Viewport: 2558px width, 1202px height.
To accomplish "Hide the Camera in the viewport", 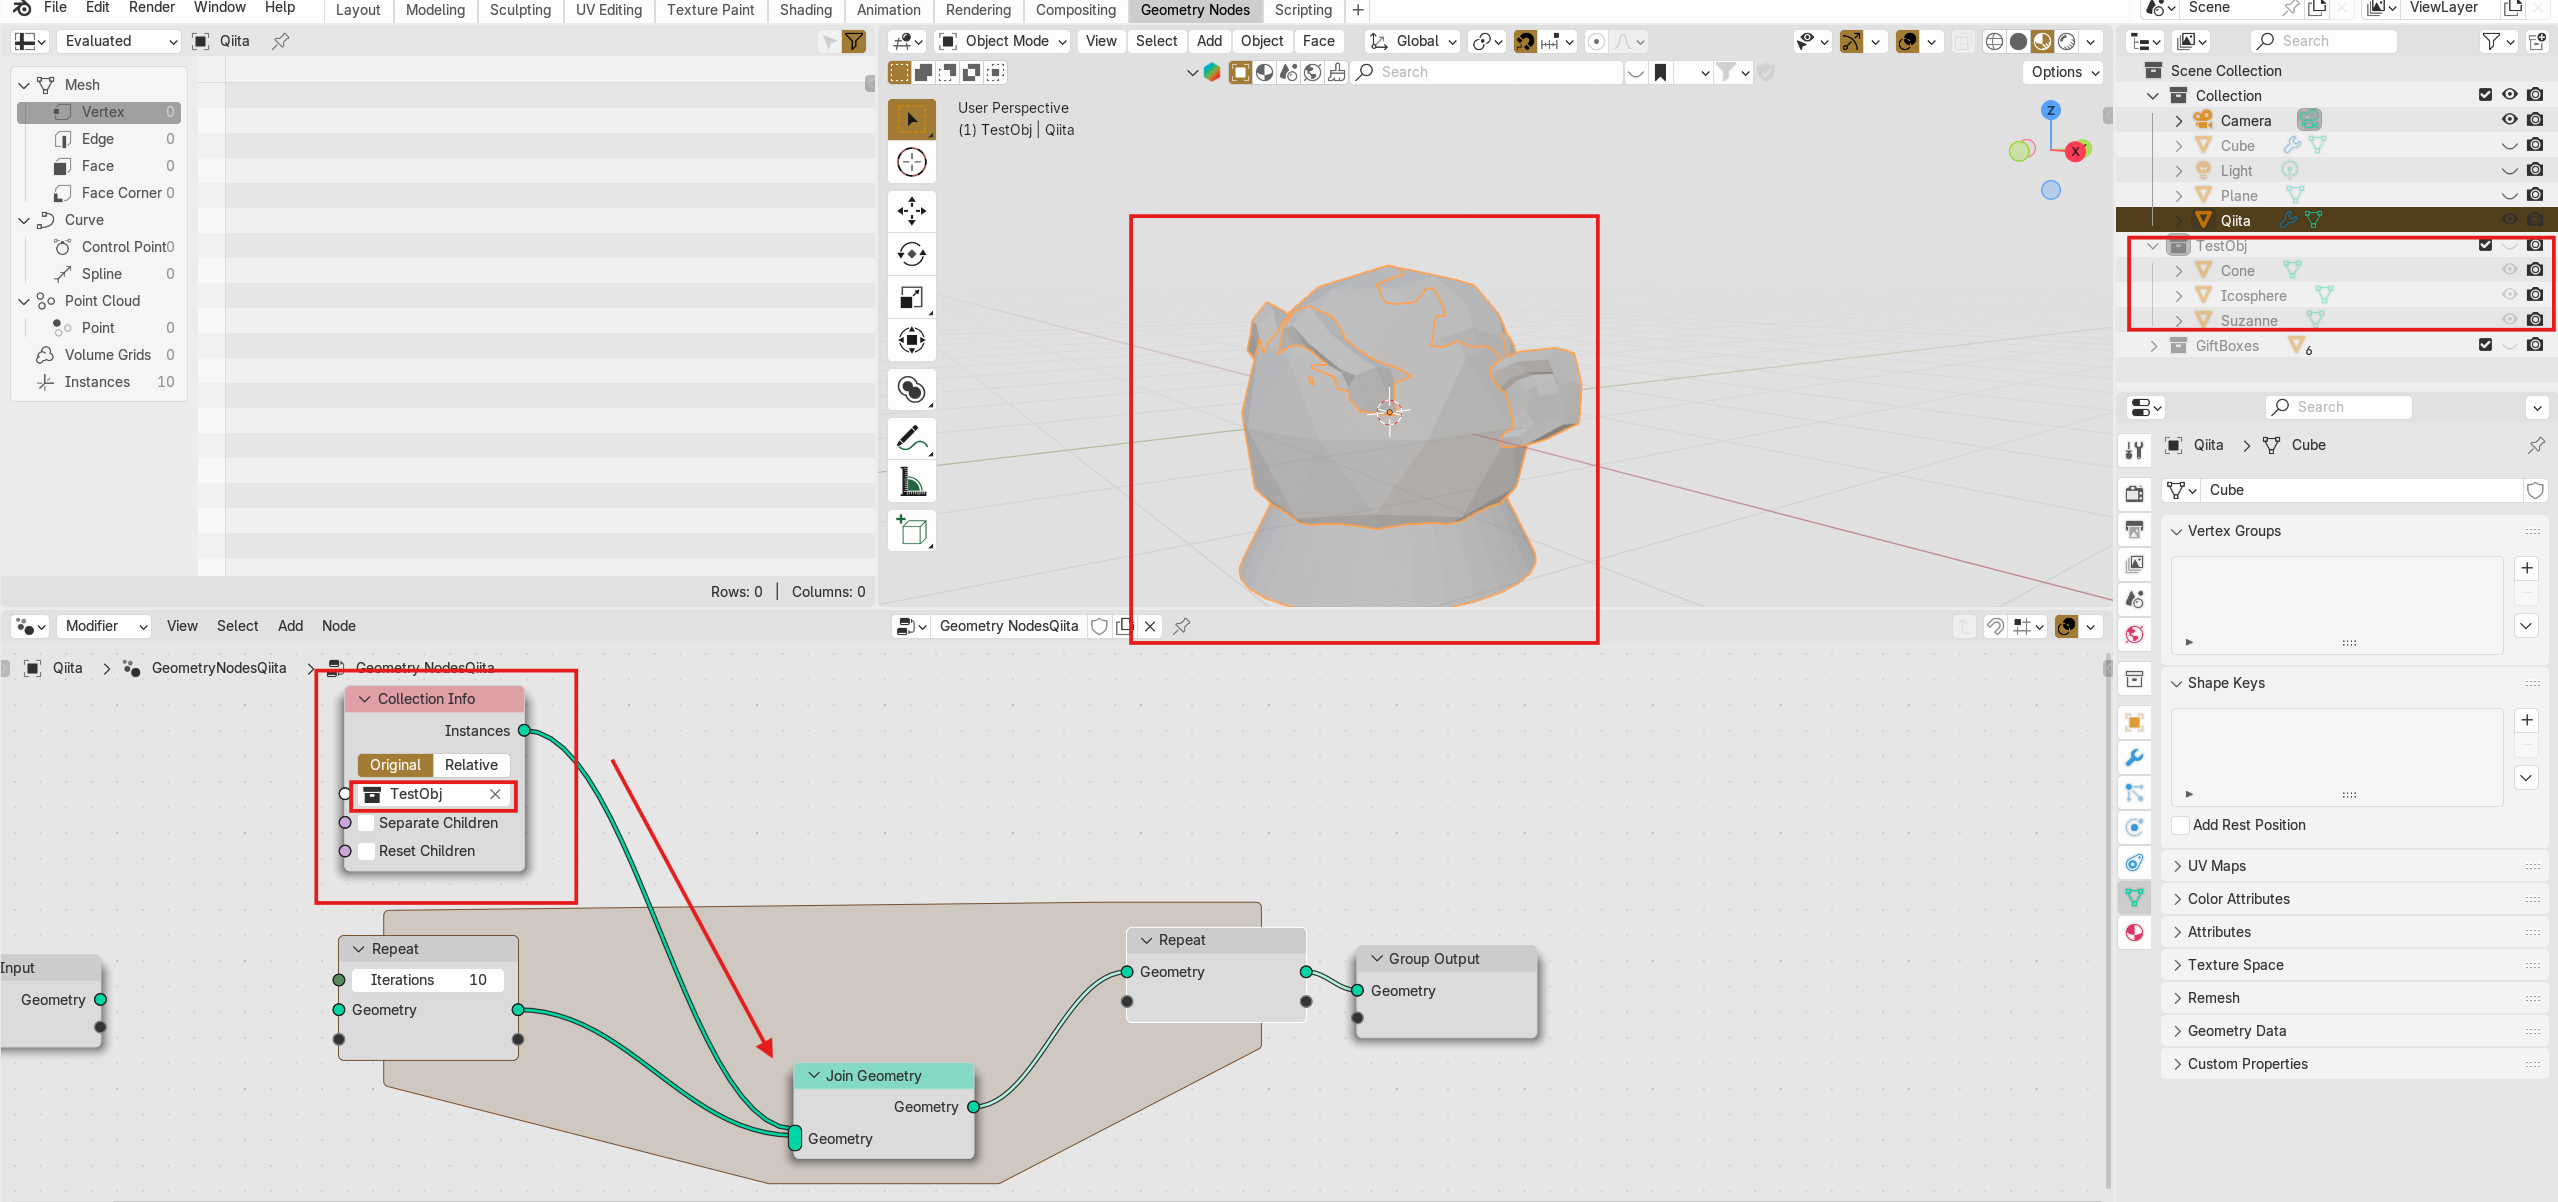I will coord(2509,120).
